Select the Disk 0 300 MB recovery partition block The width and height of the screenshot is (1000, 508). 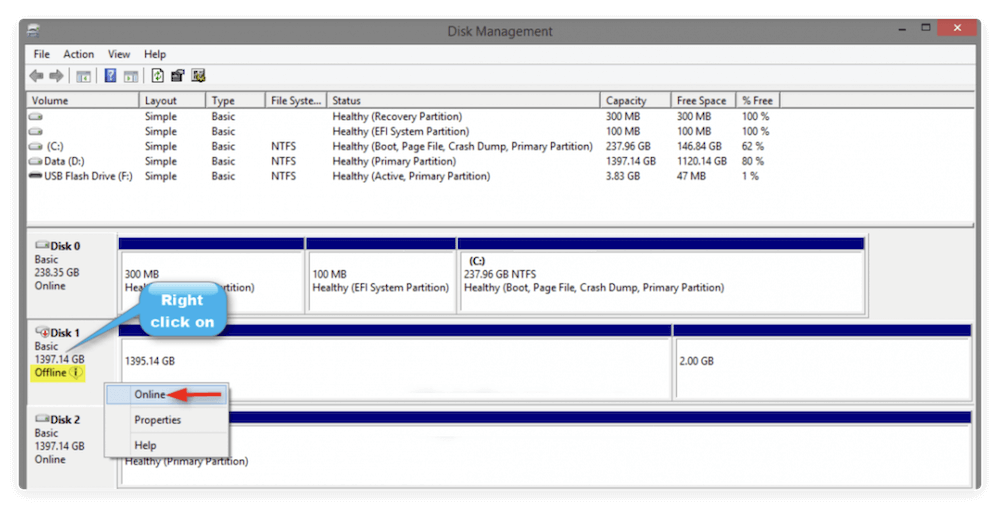211,275
